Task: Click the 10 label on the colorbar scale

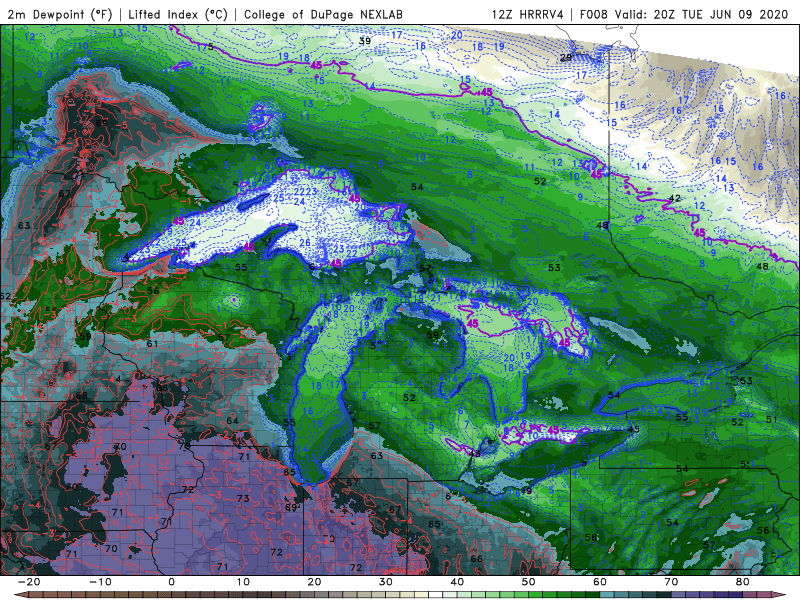Action: click(243, 582)
